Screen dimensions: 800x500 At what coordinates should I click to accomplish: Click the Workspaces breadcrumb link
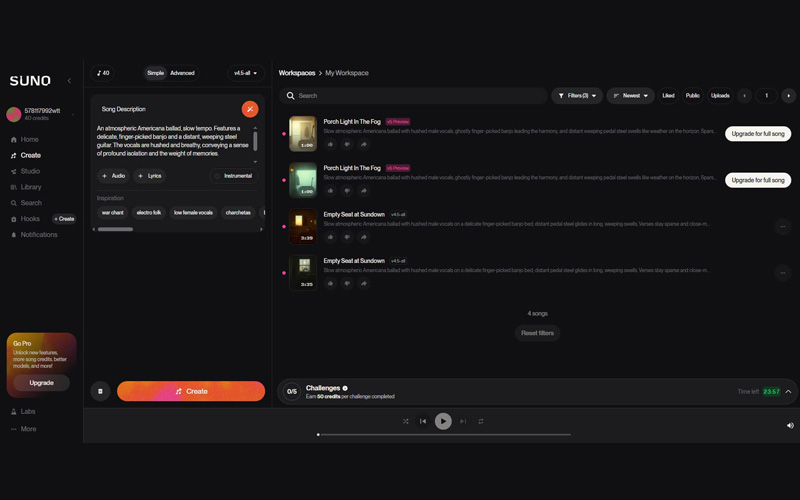tap(296, 73)
